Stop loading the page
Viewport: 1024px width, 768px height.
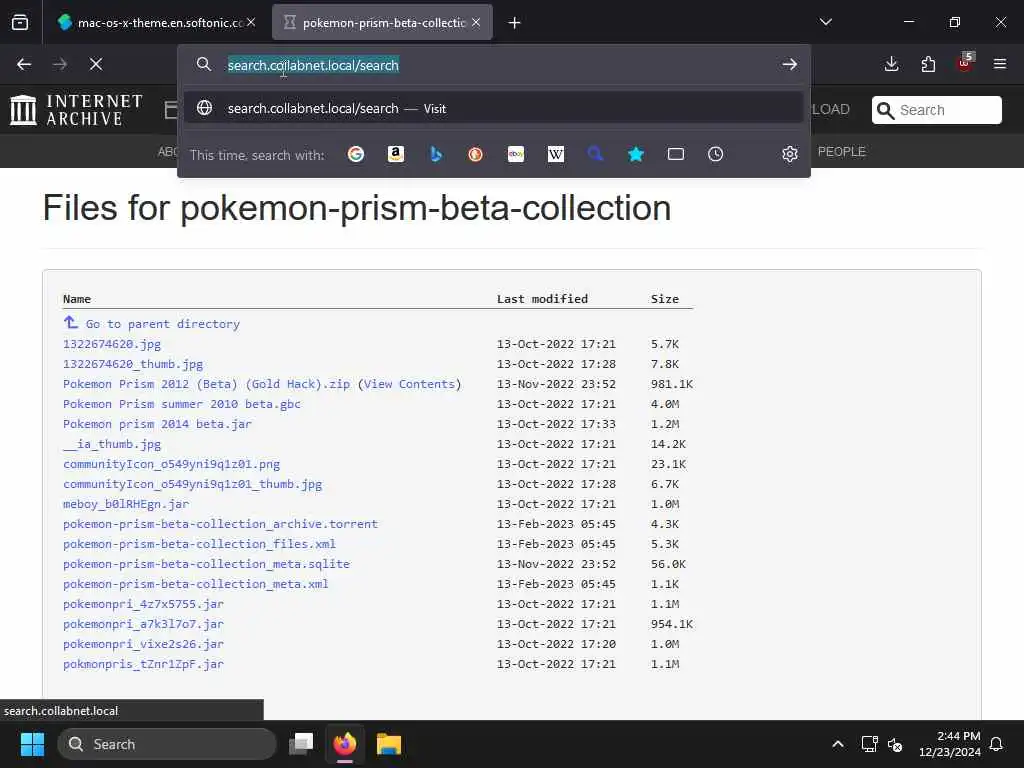pyautogui.click(x=96, y=64)
